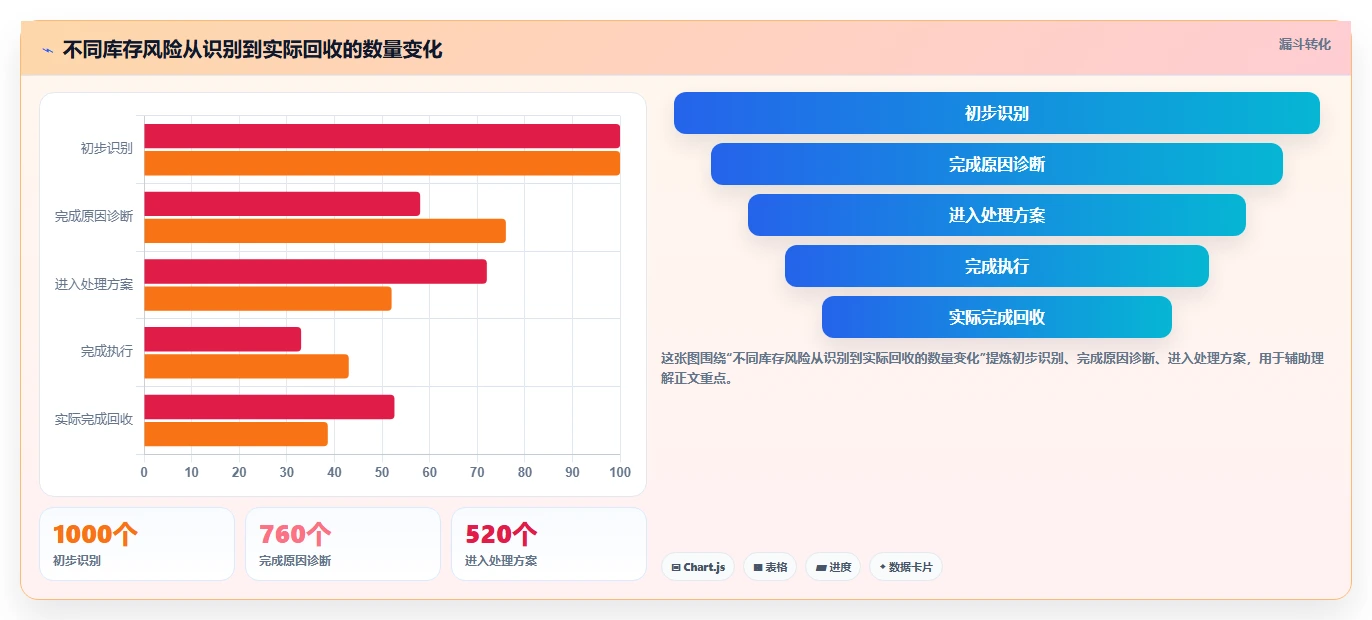
Task: Click the orange bar for 完成原因诊断
Action: pos(325,231)
